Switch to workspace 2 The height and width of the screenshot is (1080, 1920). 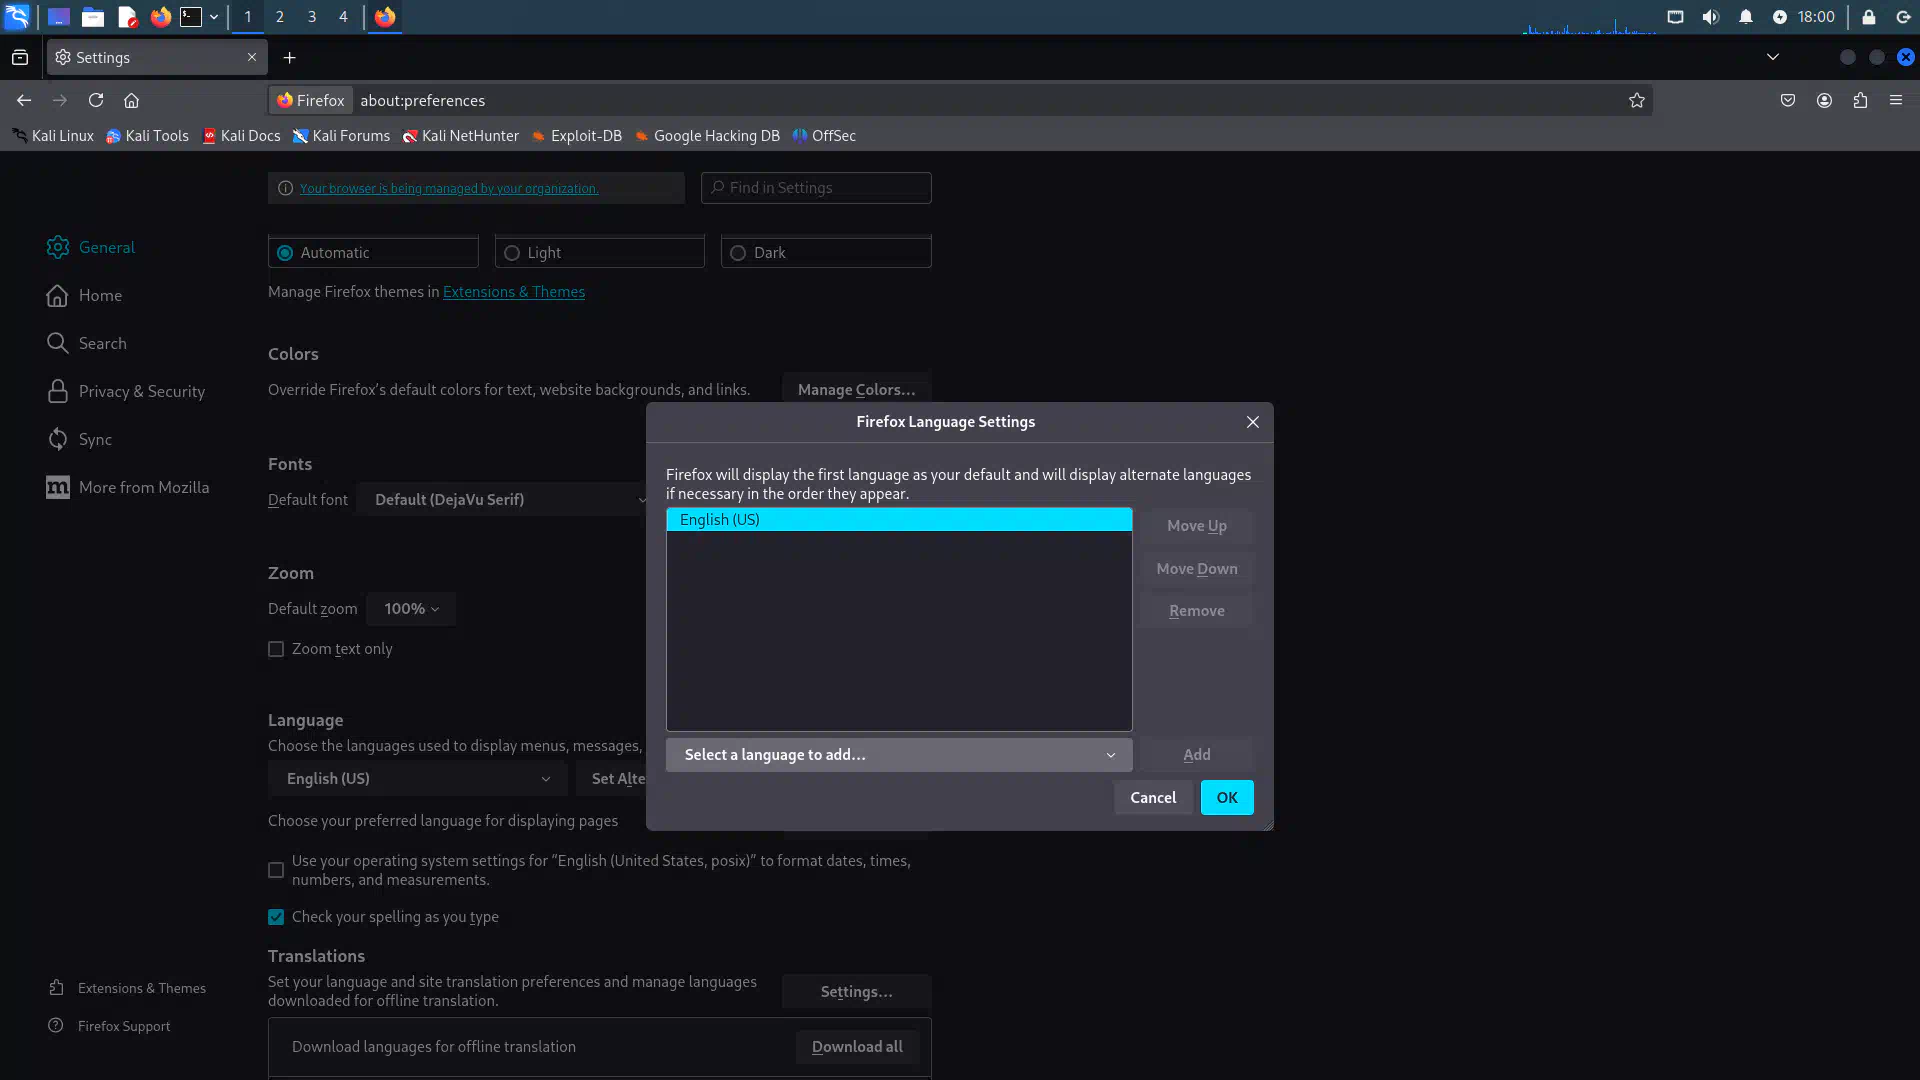pyautogui.click(x=279, y=17)
